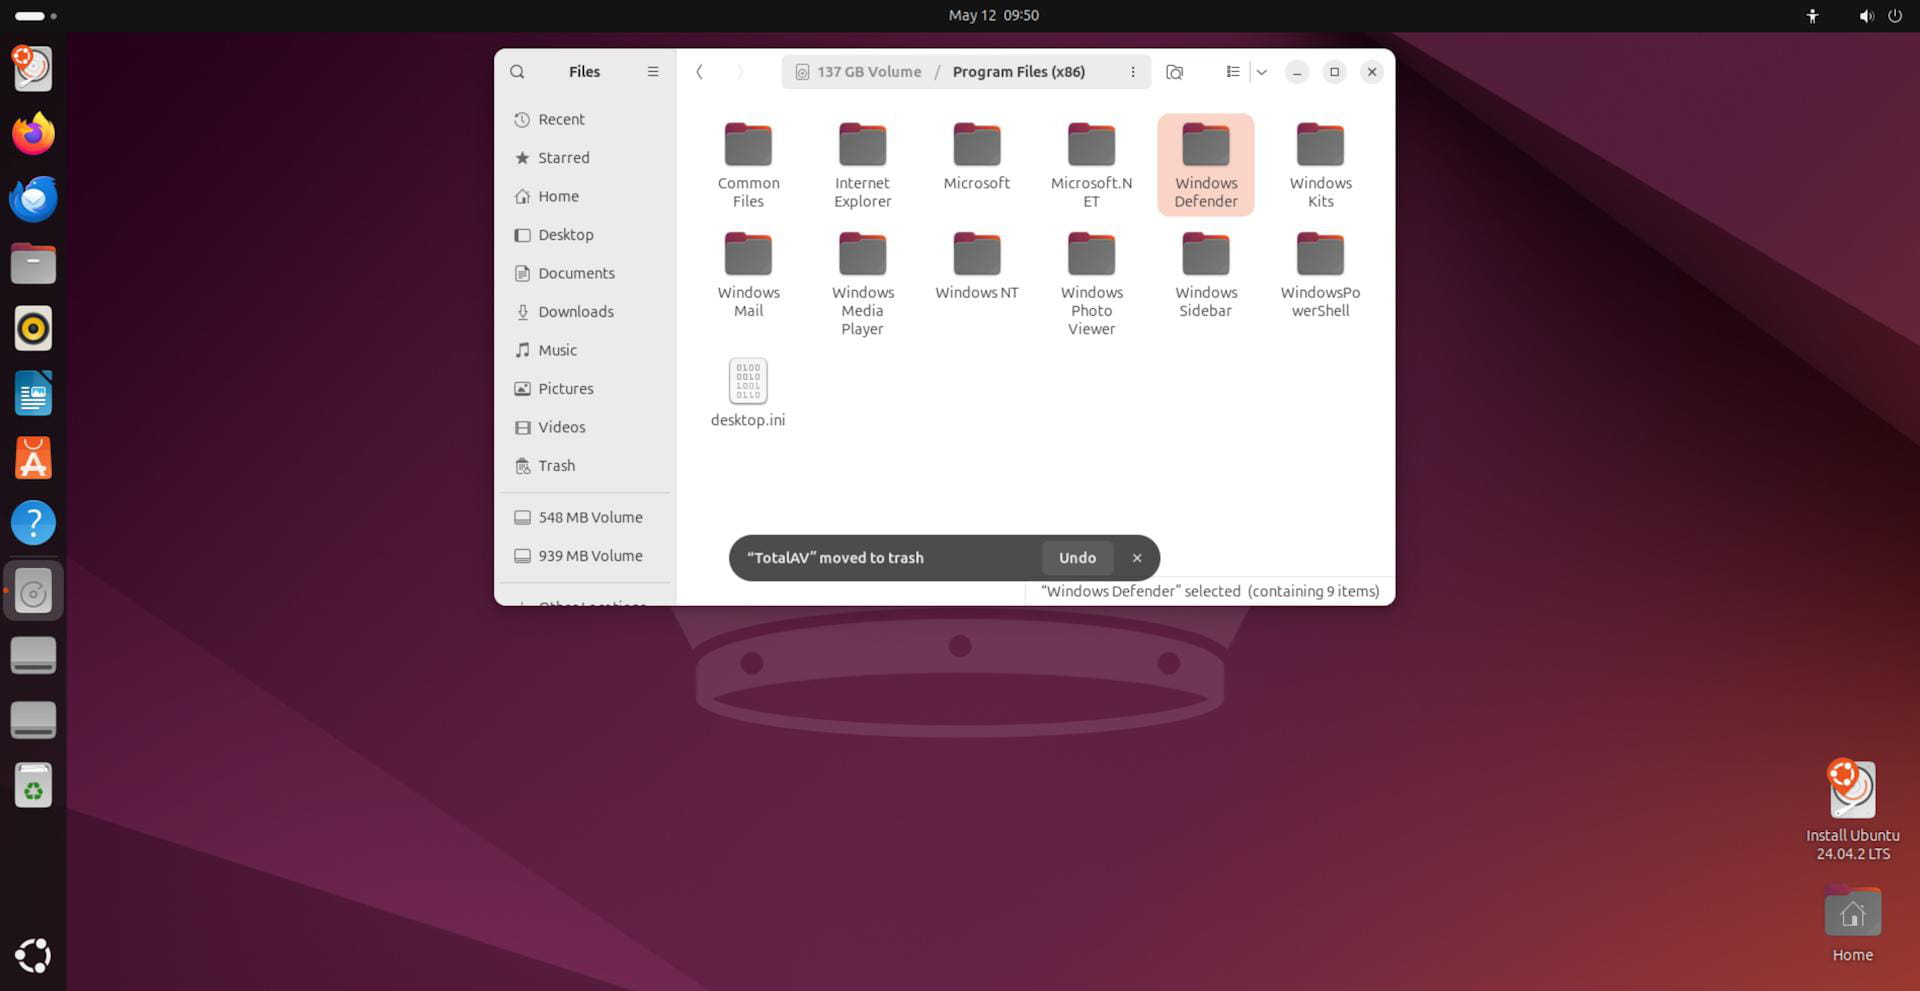The height and width of the screenshot is (991, 1920).
Task: Select the Microsoft.NET folder
Action: click(1091, 165)
